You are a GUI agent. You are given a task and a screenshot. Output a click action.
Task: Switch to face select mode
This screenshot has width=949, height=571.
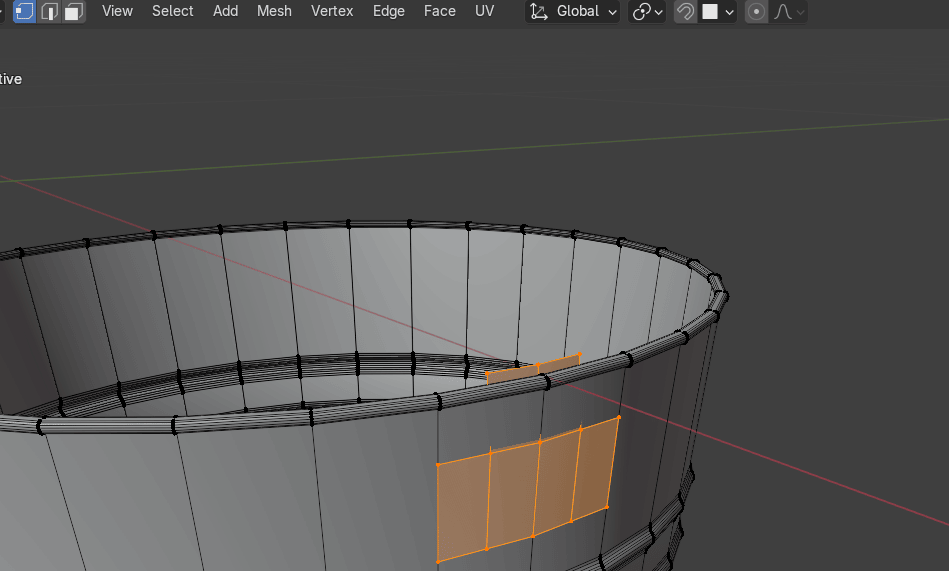click(73, 12)
